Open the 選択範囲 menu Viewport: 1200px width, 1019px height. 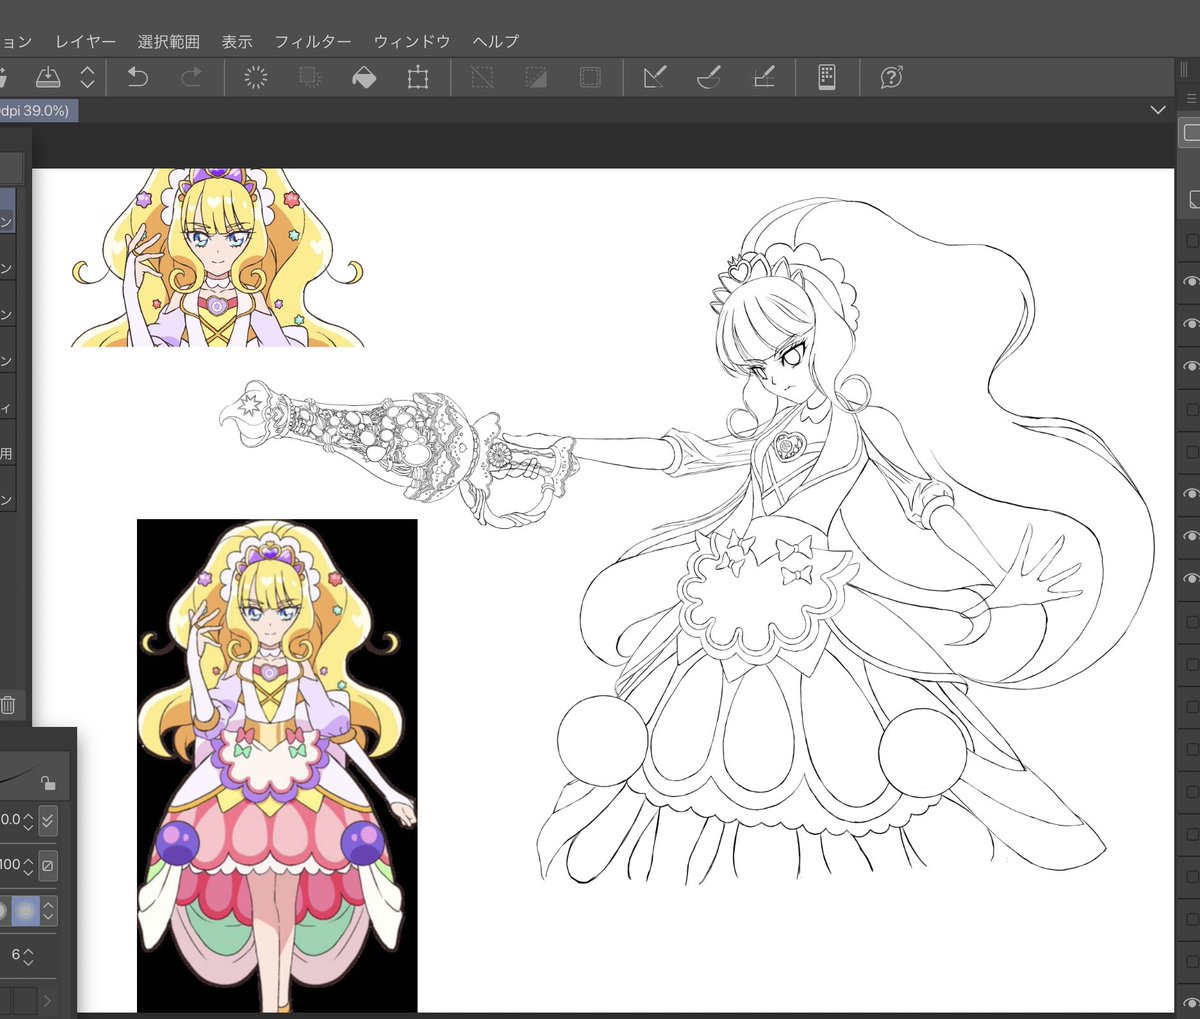(x=168, y=41)
